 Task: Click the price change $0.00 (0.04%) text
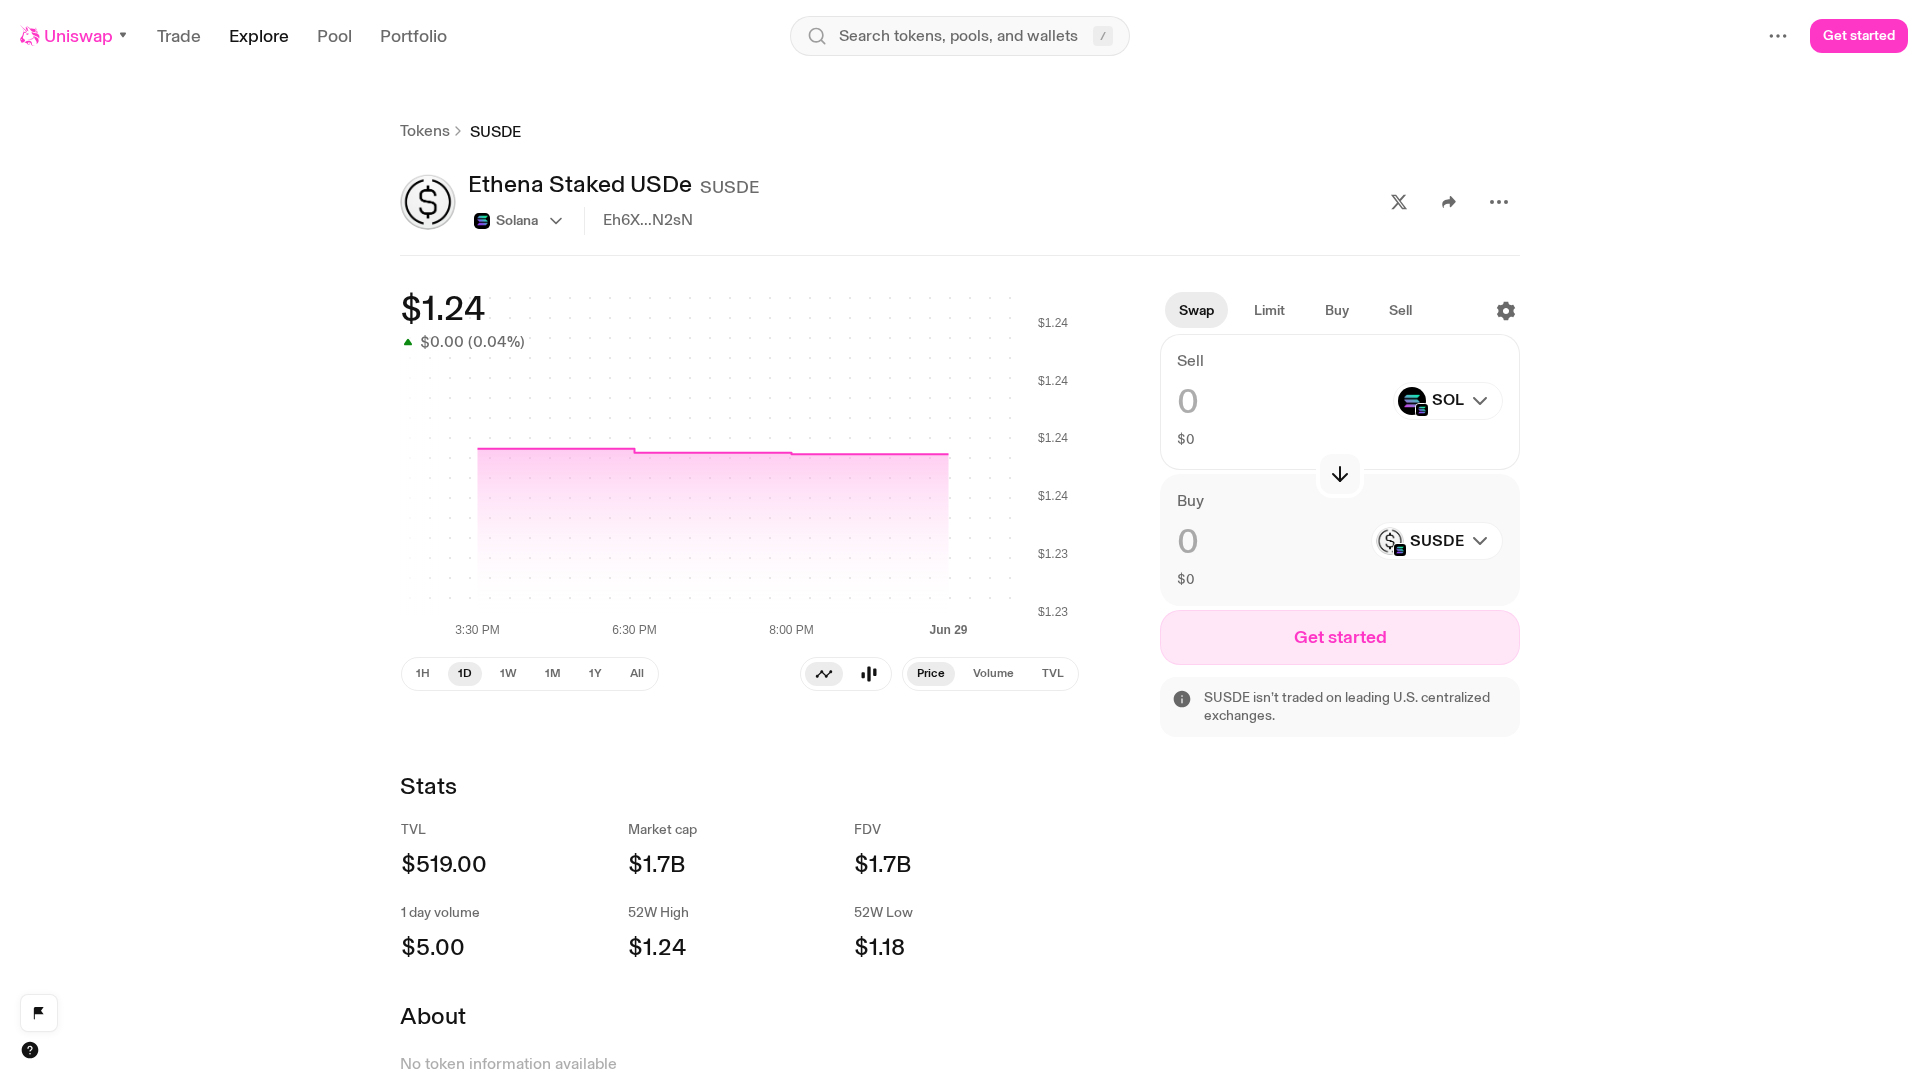click(x=472, y=342)
